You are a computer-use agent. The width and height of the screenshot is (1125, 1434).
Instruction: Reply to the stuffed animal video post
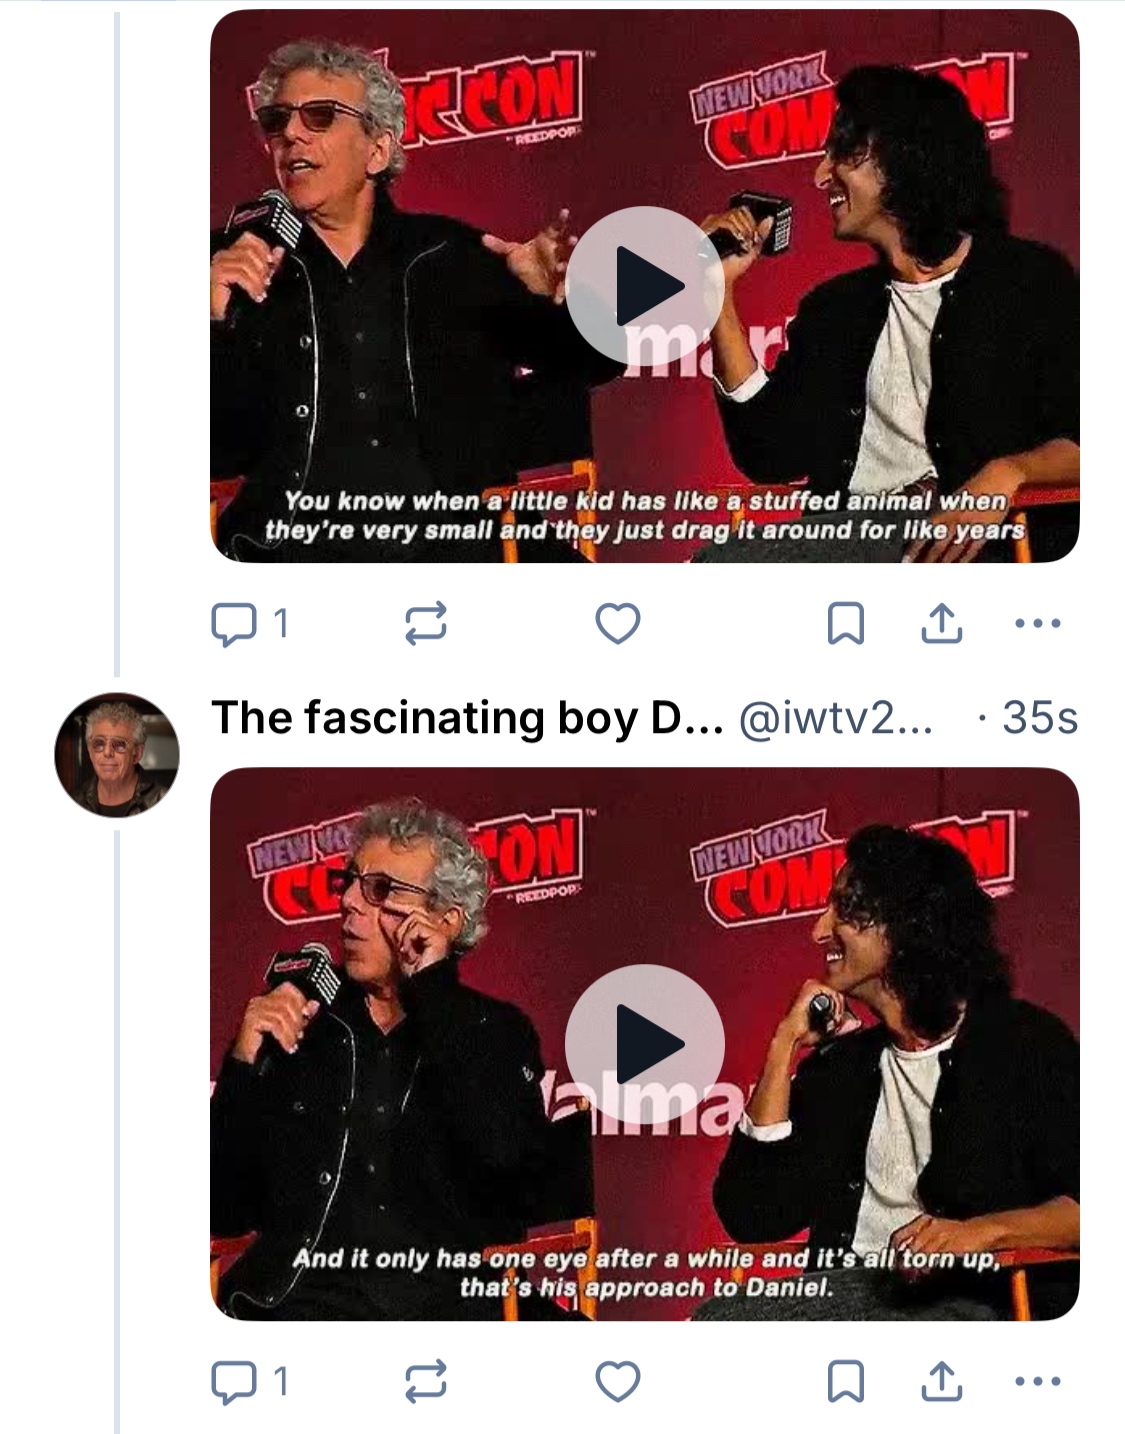(x=234, y=624)
